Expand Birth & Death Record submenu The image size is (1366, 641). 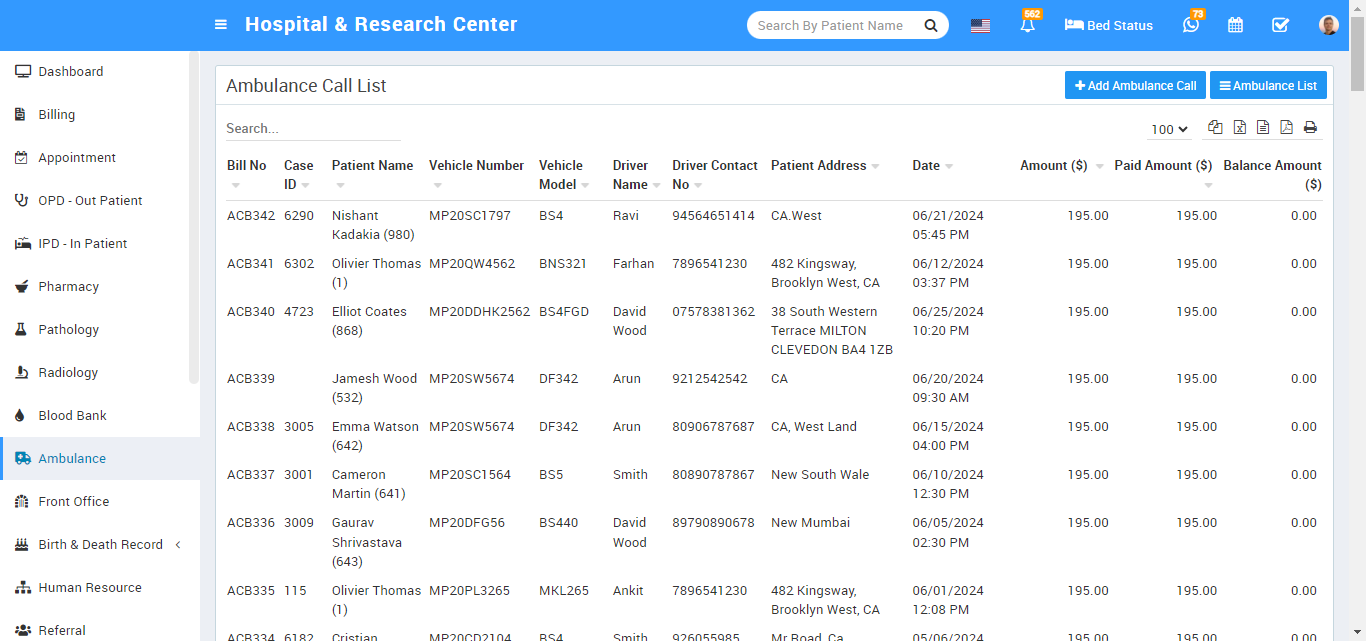(100, 545)
